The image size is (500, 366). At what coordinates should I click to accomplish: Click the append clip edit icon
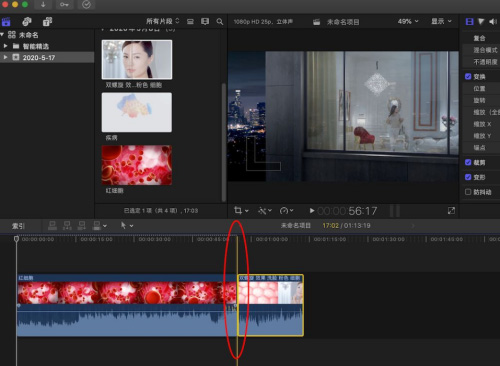82,226
